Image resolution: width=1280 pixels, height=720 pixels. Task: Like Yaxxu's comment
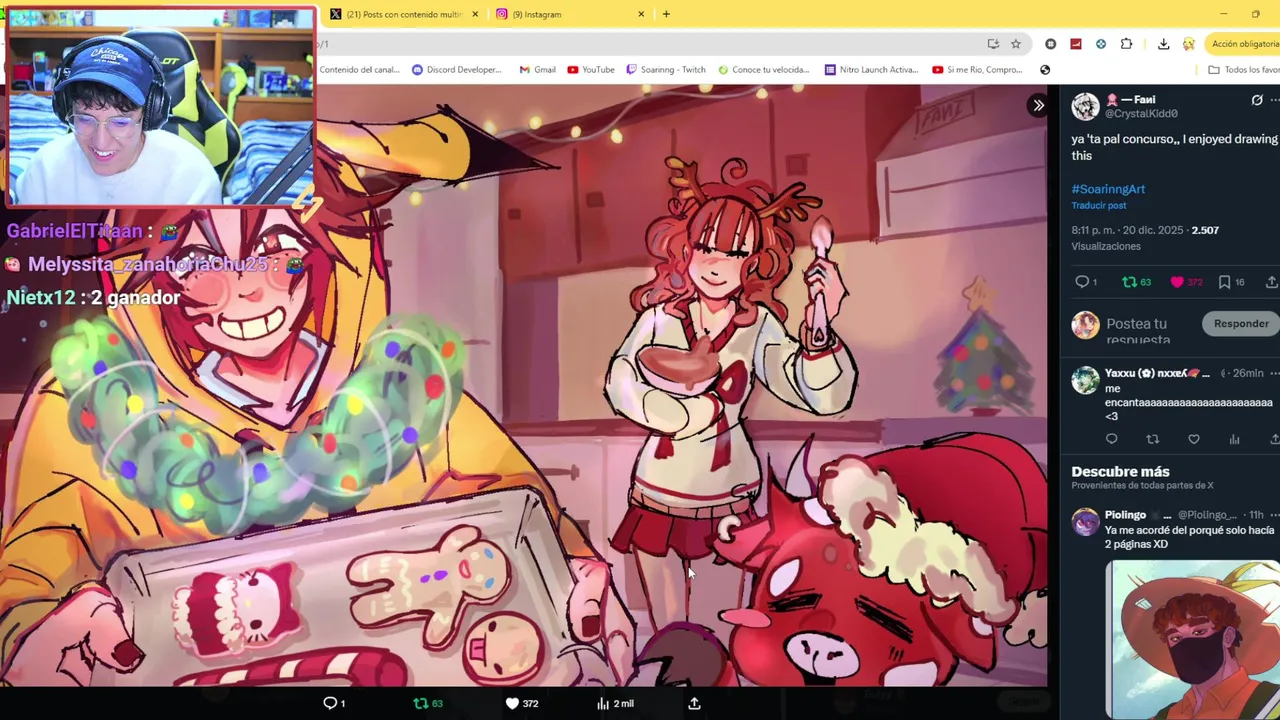click(x=1193, y=439)
